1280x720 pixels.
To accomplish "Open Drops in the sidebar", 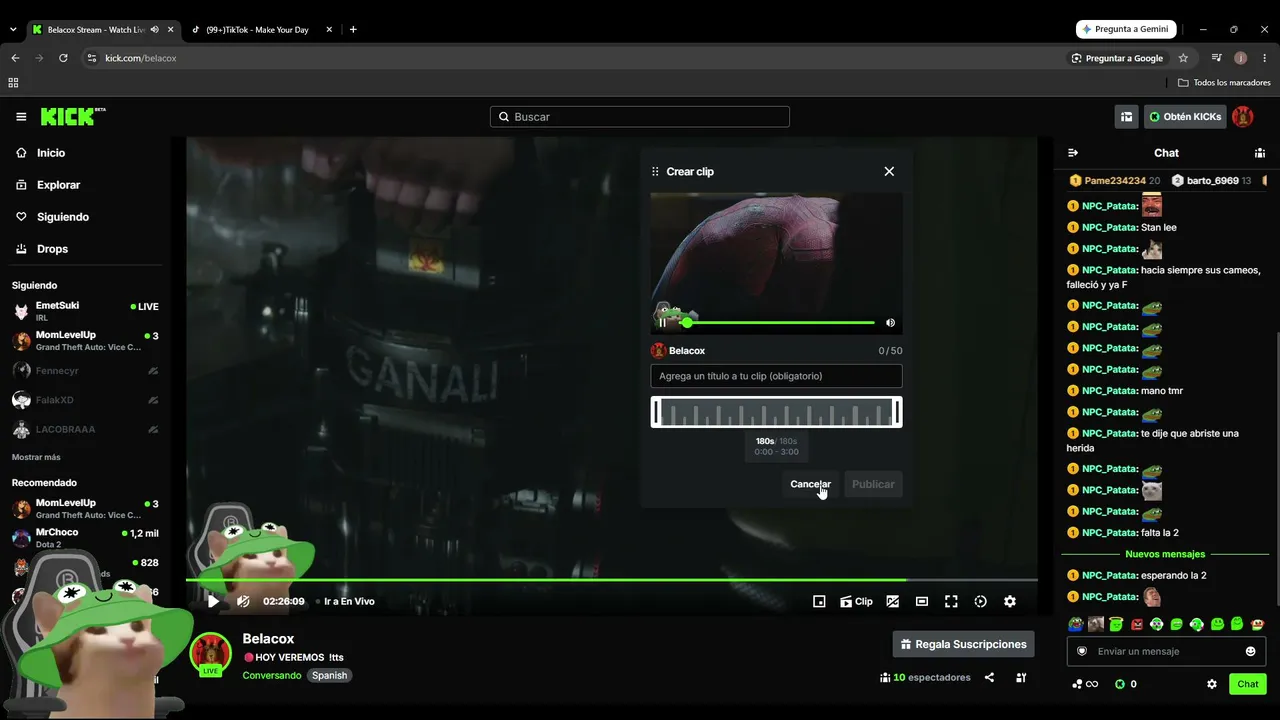I will tap(52, 249).
